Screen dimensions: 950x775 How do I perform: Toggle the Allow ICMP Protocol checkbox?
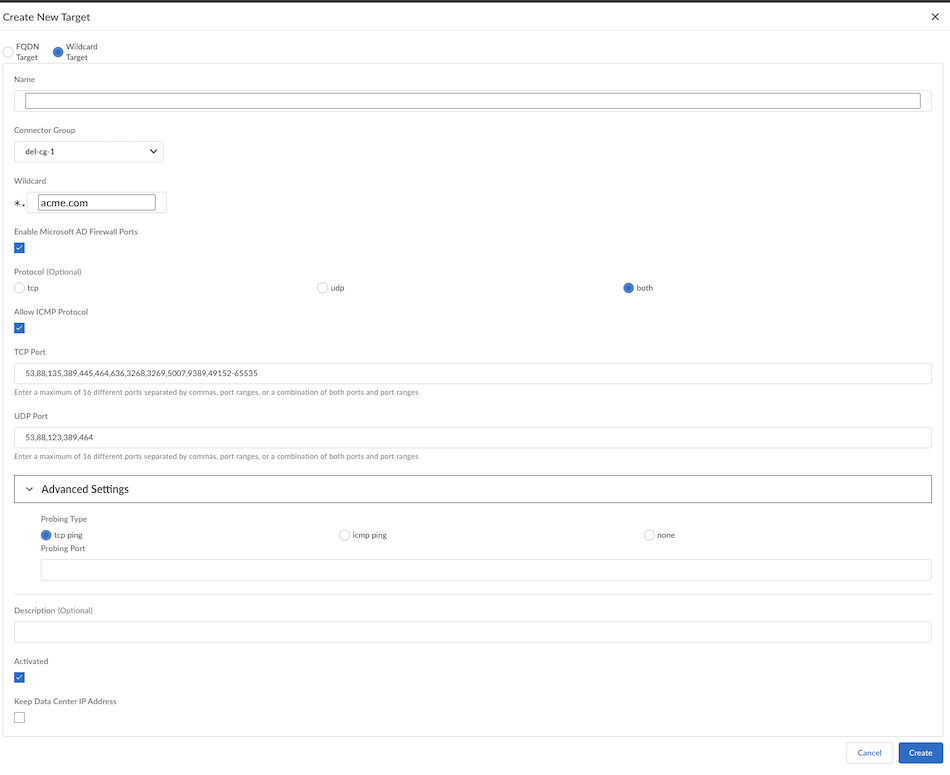(19, 328)
